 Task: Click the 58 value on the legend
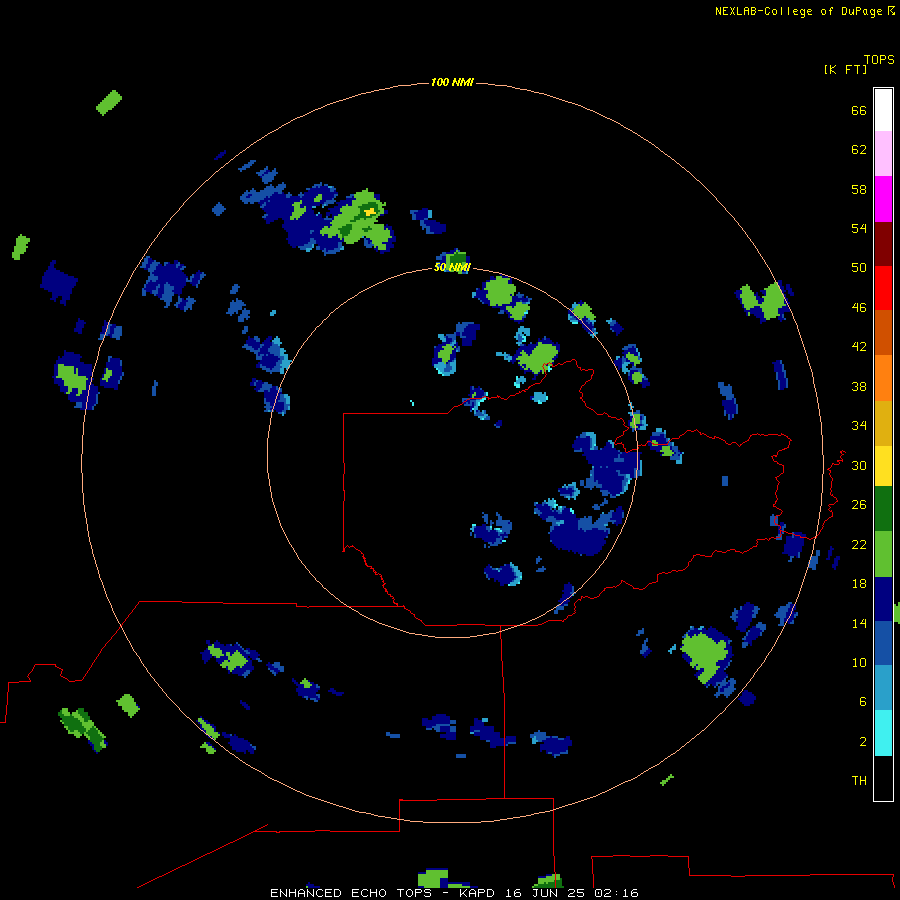pyautogui.click(x=859, y=189)
